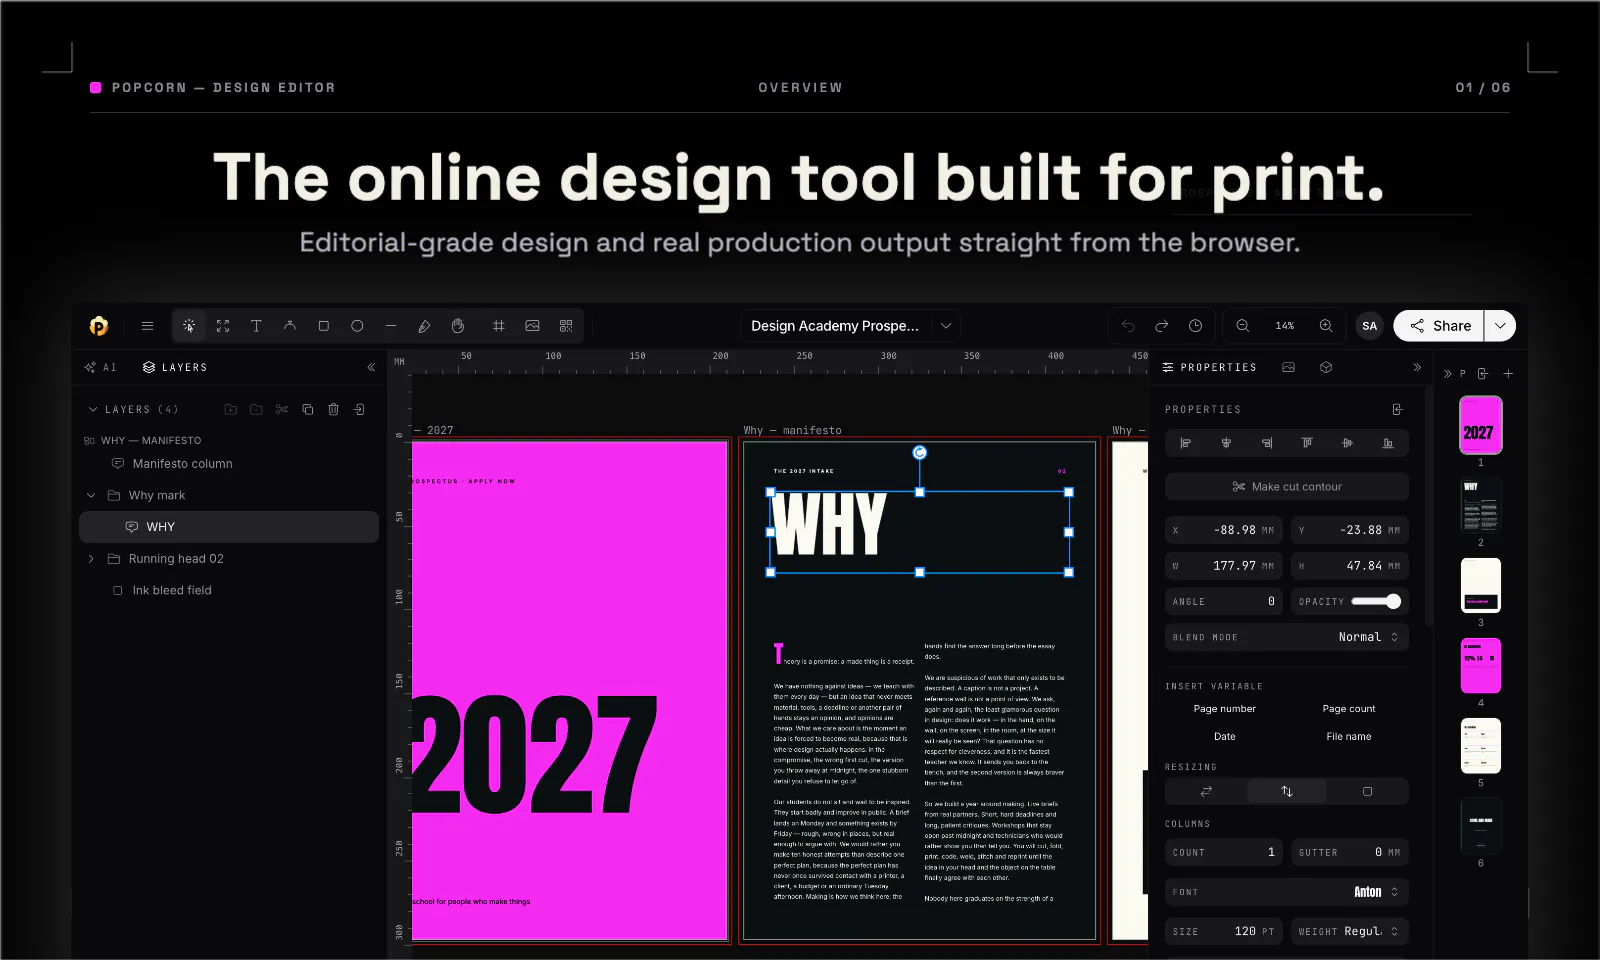Screen dimensions: 1600x960
Task: Zoom in on the canvas
Action: pyautogui.click(x=1326, y=326)
